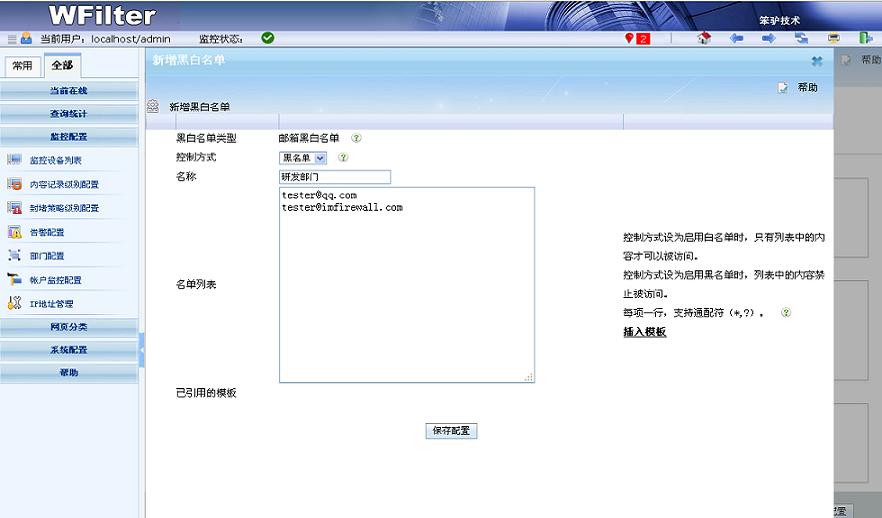Switch to the 全部 tab

click(x=62, y=66)
